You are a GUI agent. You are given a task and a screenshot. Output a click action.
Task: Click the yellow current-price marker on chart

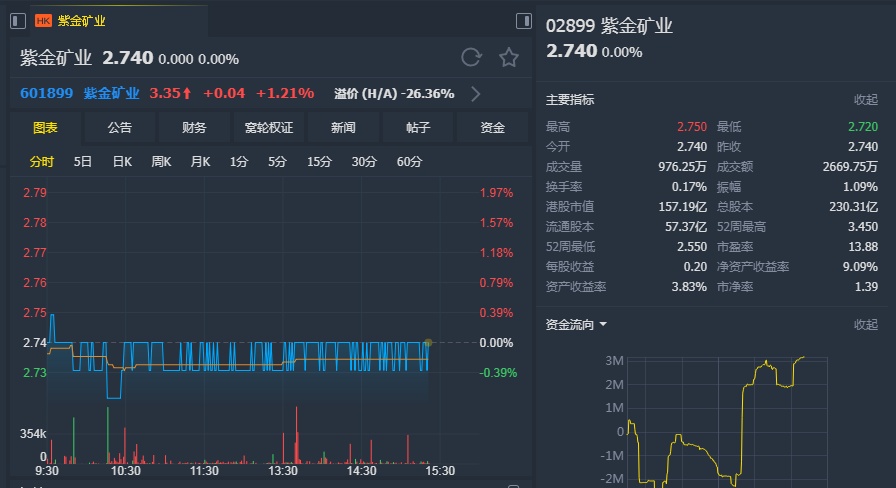(428, 343)
